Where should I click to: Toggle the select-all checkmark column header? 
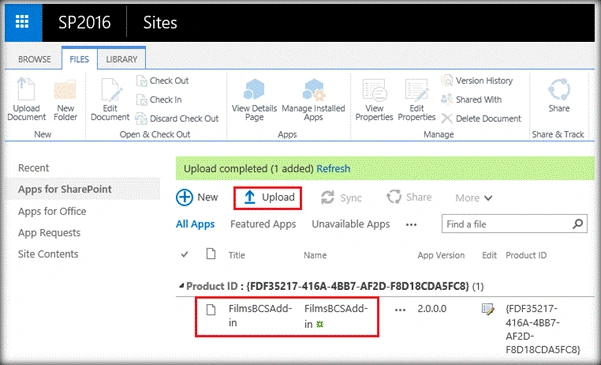coord(184,254)
